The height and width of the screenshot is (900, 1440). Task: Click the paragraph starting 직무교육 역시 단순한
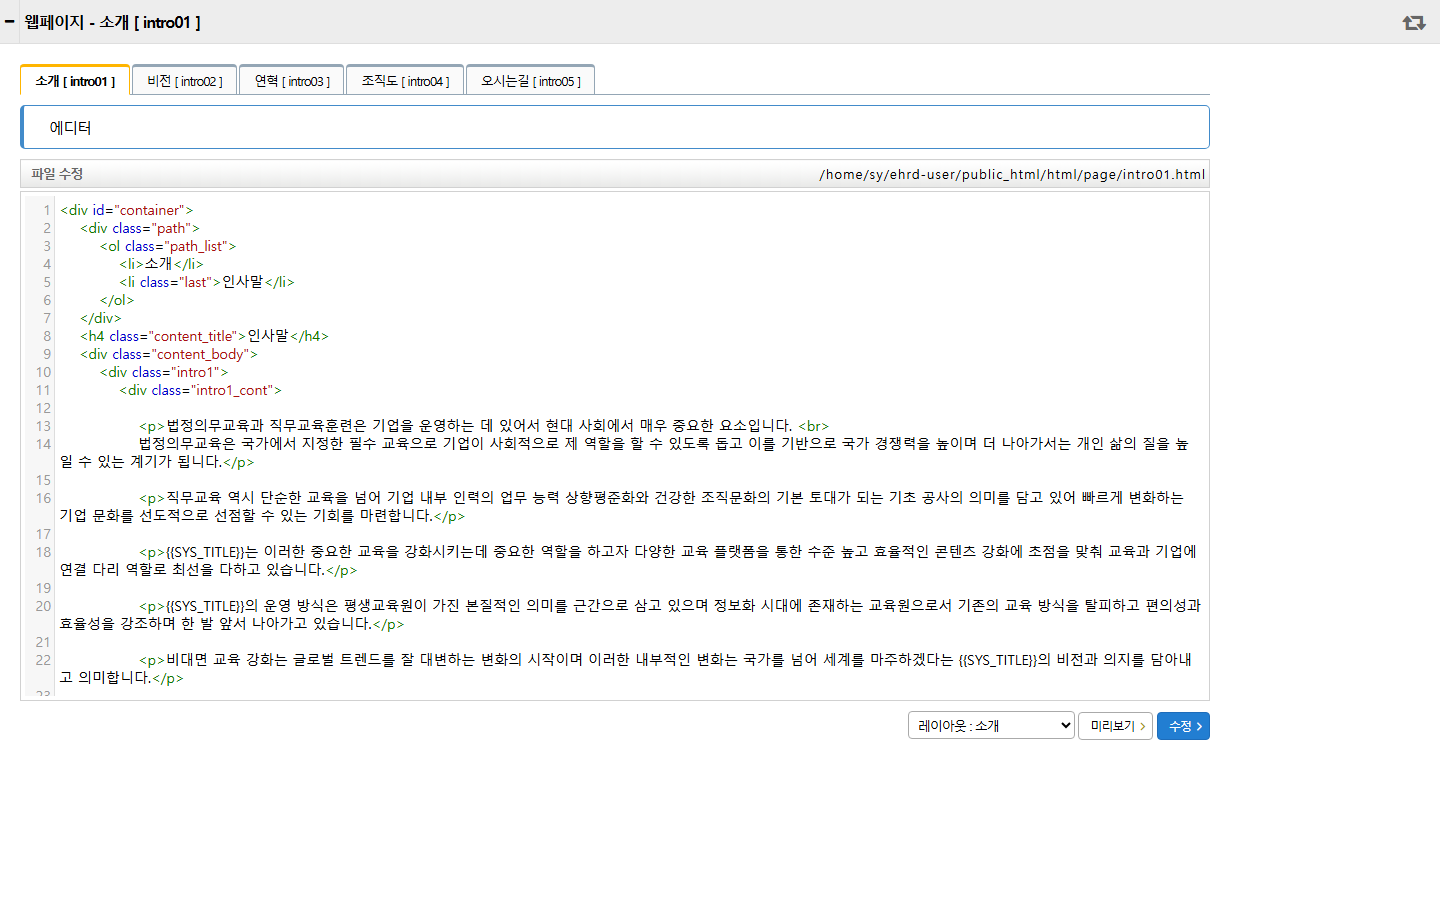tap(622, 506)
